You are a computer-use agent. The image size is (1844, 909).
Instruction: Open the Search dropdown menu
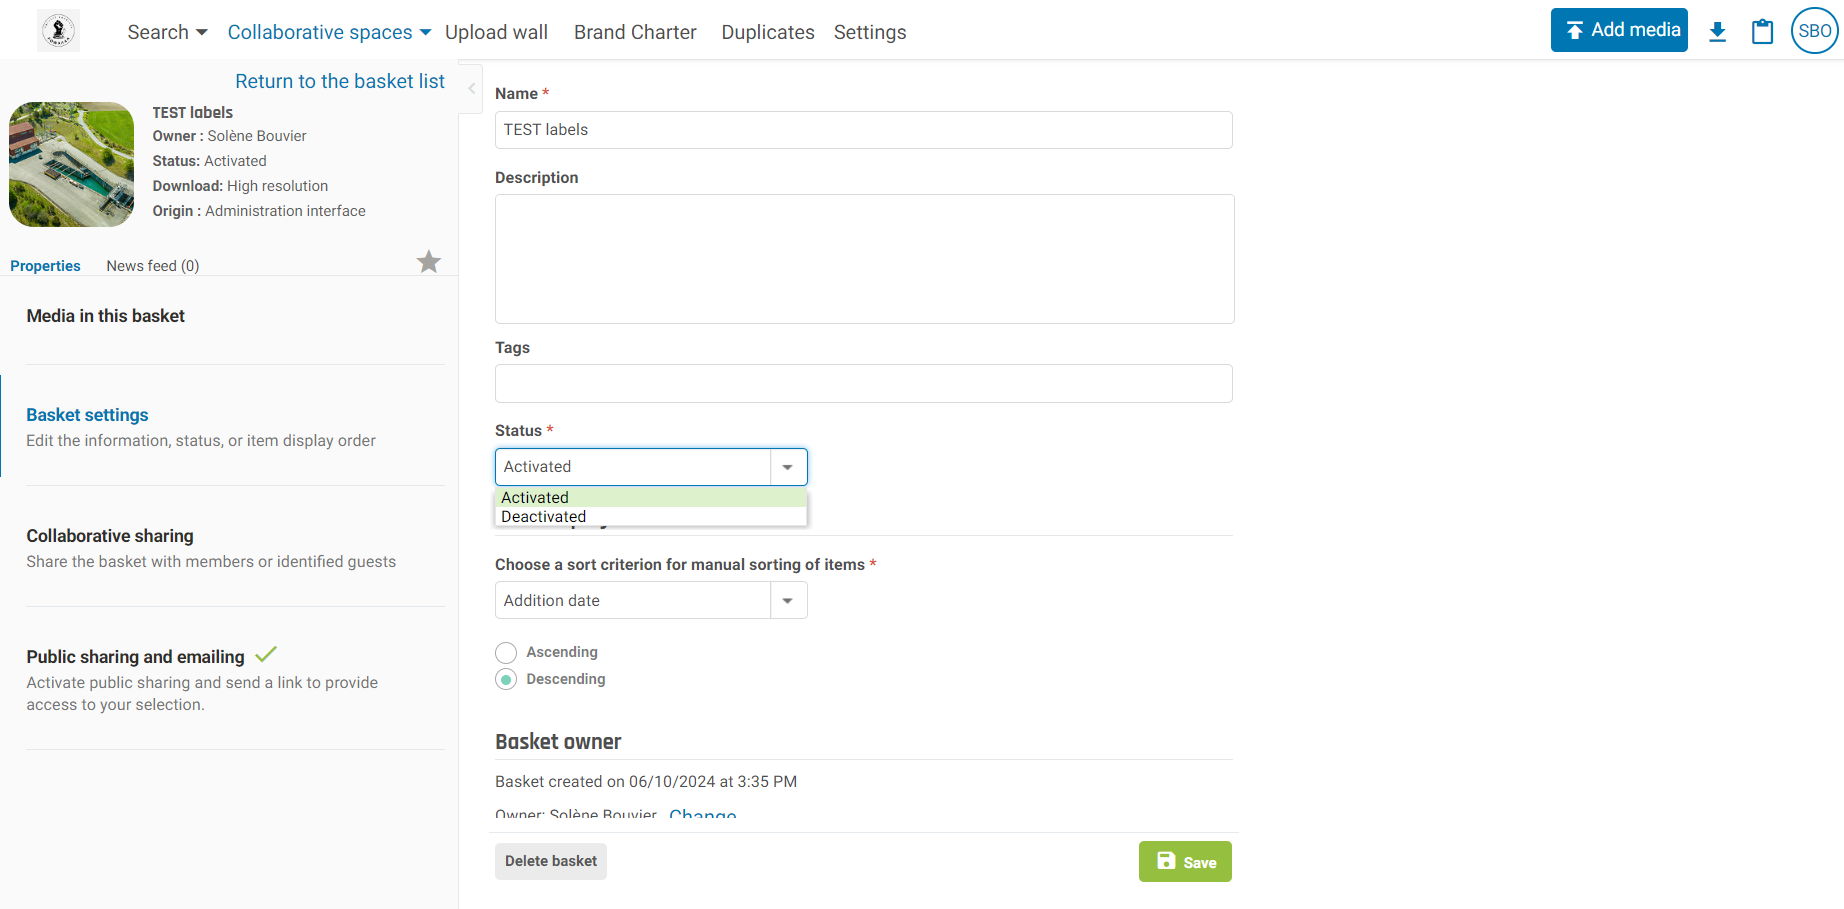(167, 32)
